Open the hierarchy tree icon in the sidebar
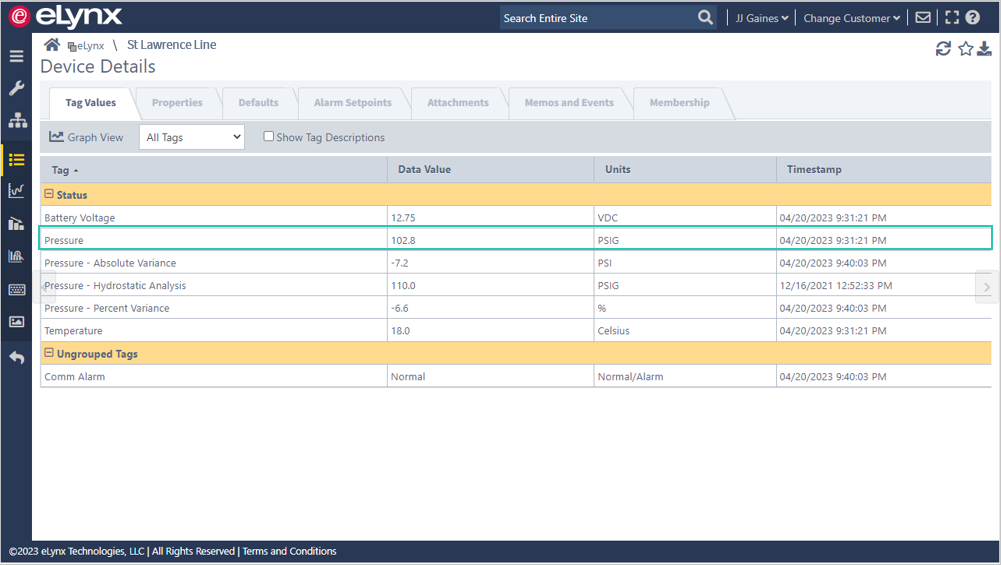The height and width of the screenshot is (565, 1001). pyautogui.click(x=17, y=120)
